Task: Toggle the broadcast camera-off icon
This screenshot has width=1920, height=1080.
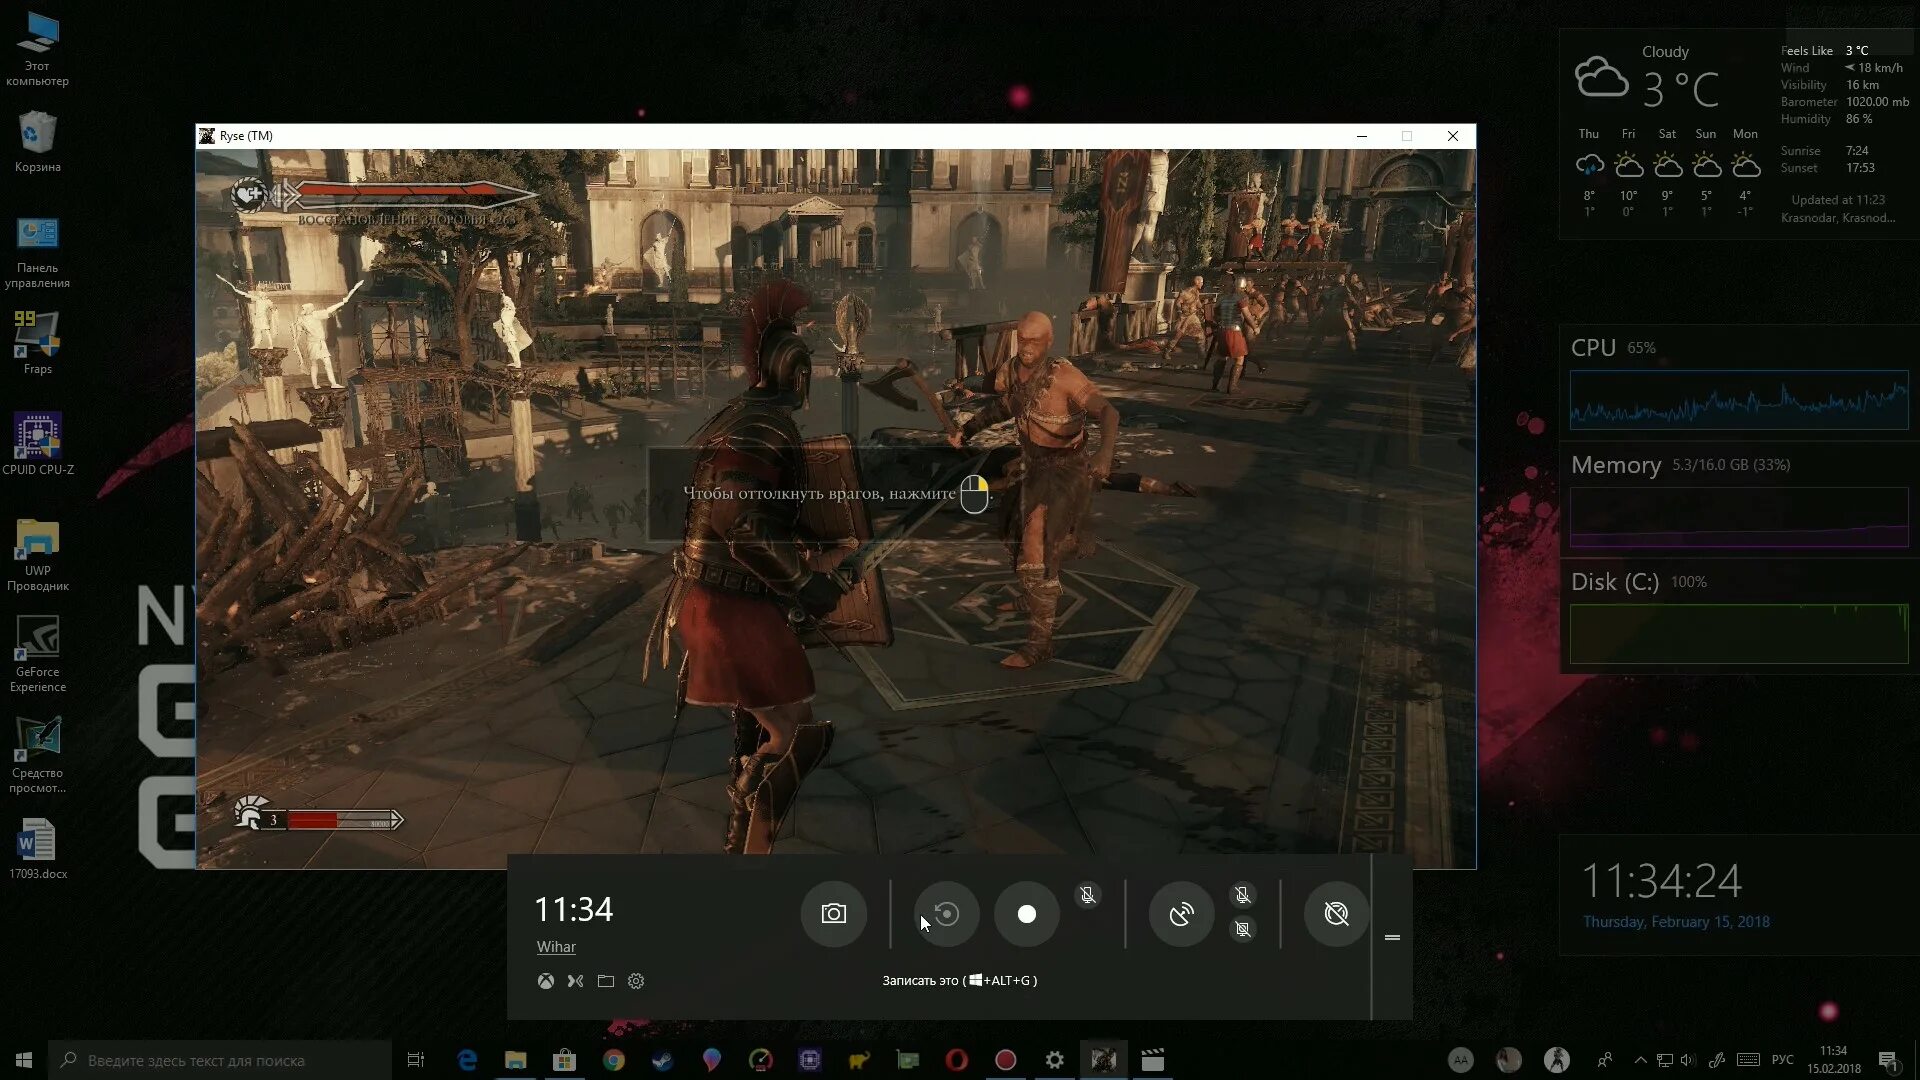Action: pos(1242,929)
